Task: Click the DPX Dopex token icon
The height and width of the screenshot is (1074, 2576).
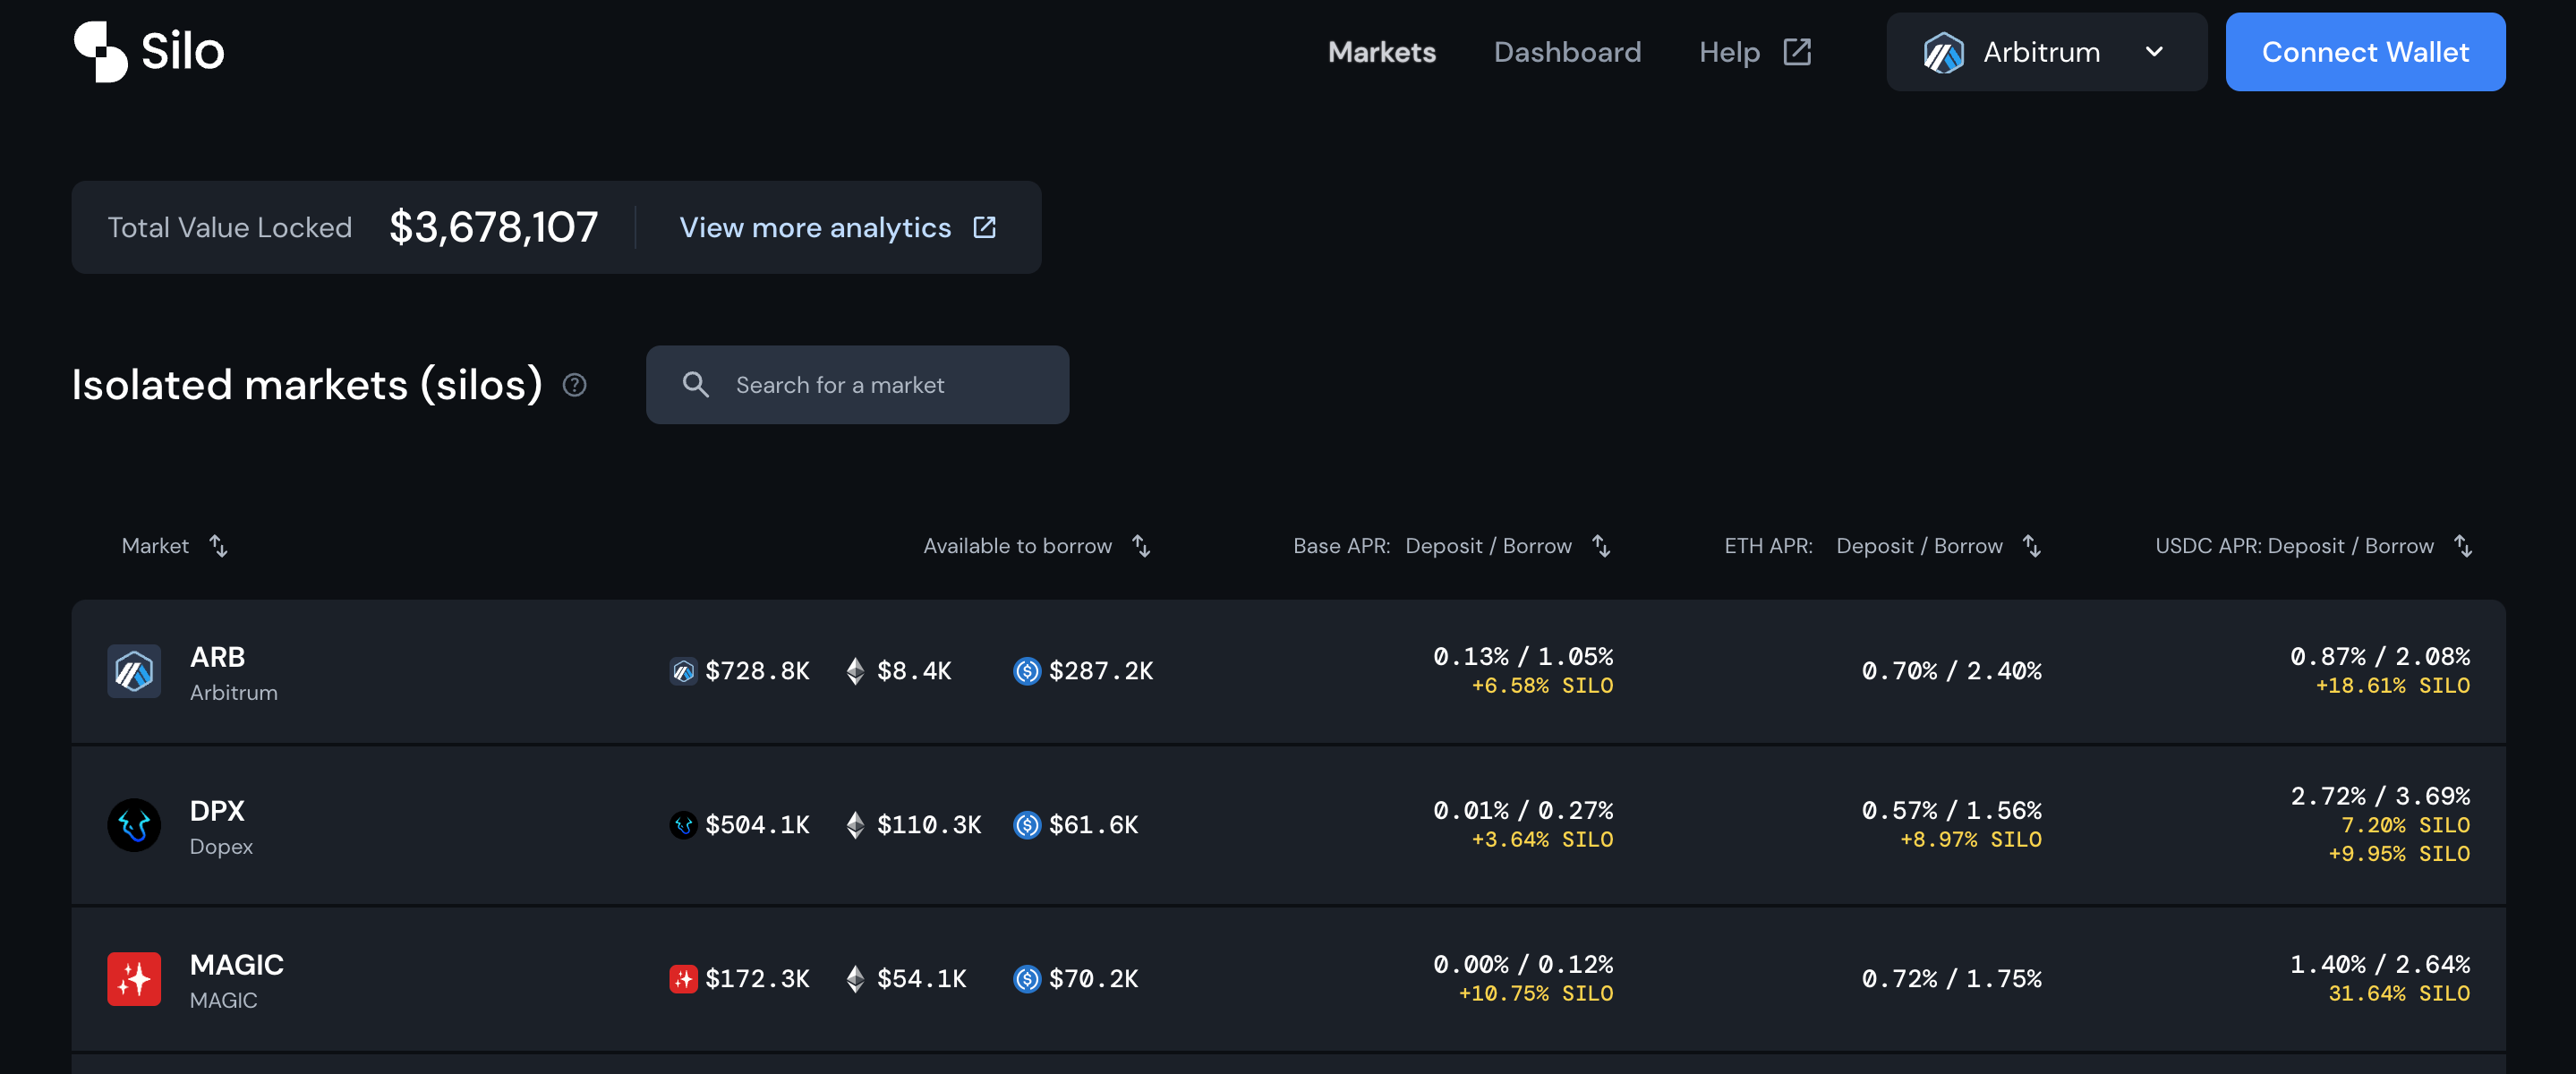Action: 134,825
